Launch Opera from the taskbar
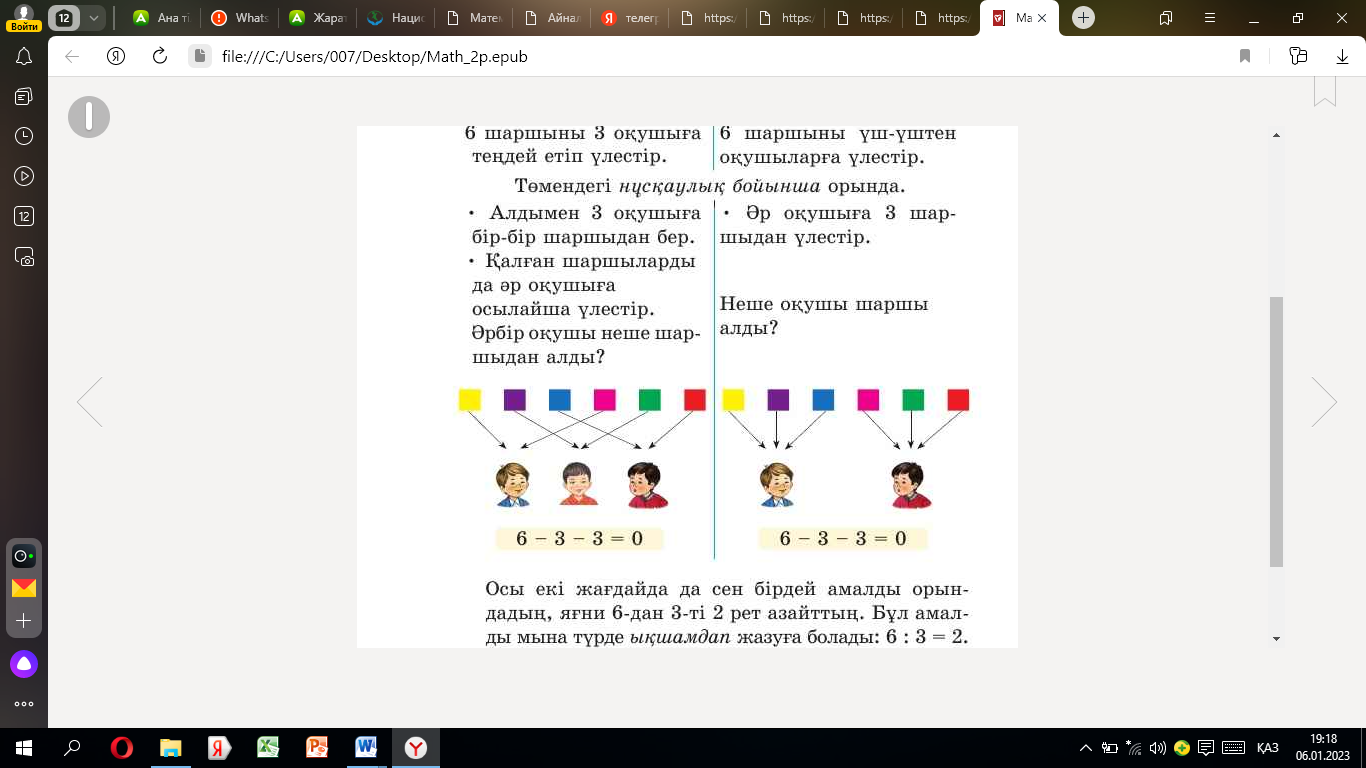Image resolution: width=1366 pixels, height=768 pixels. [122, 748]
